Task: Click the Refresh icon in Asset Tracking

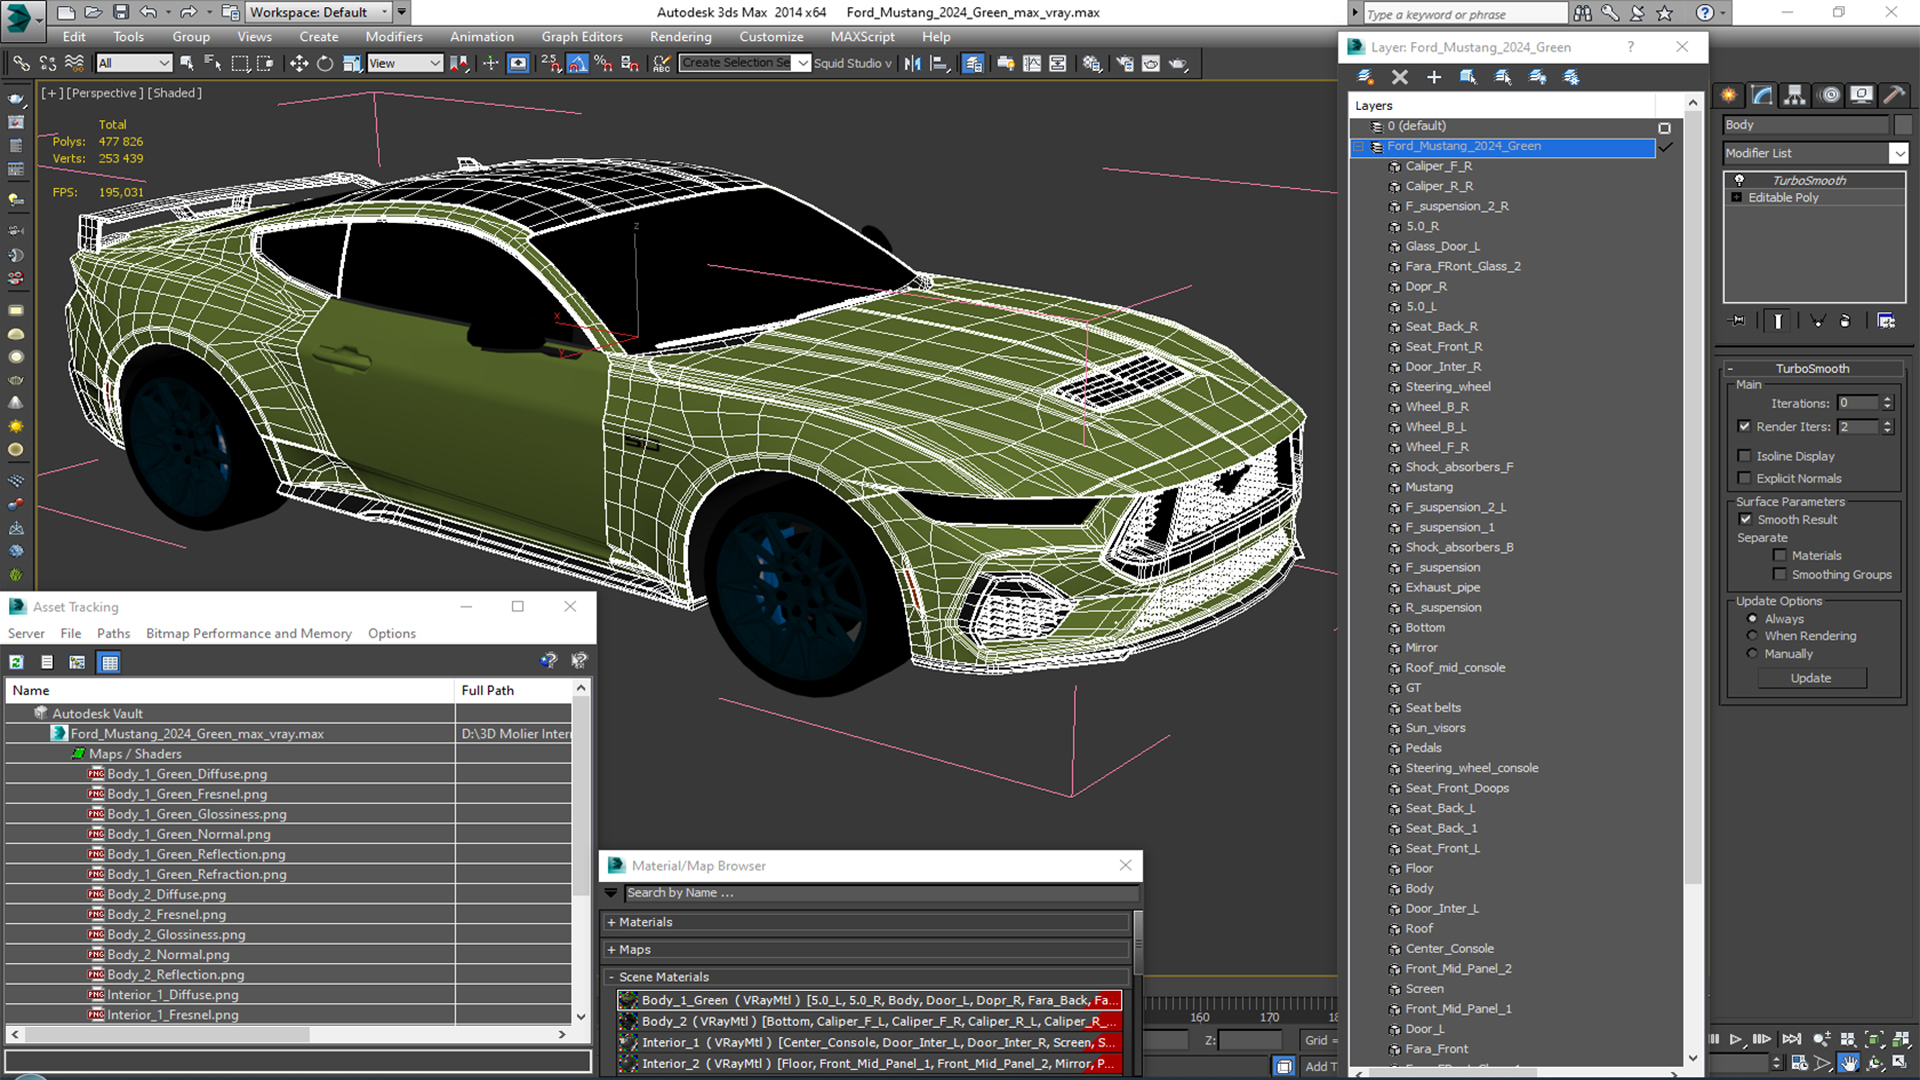Action: pyautogui.click(x=17, y=662)
